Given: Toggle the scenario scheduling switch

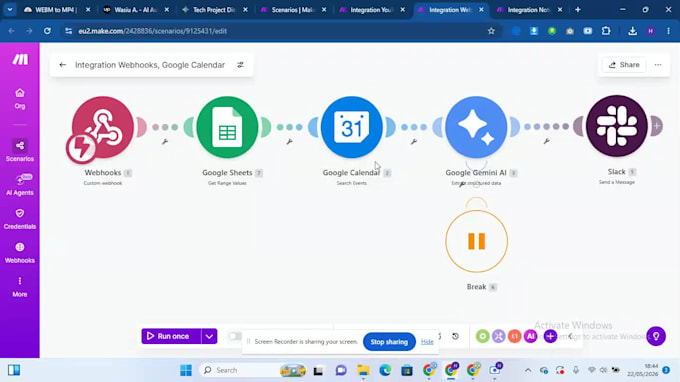Looking at the screenshot, I should (235, 336).
